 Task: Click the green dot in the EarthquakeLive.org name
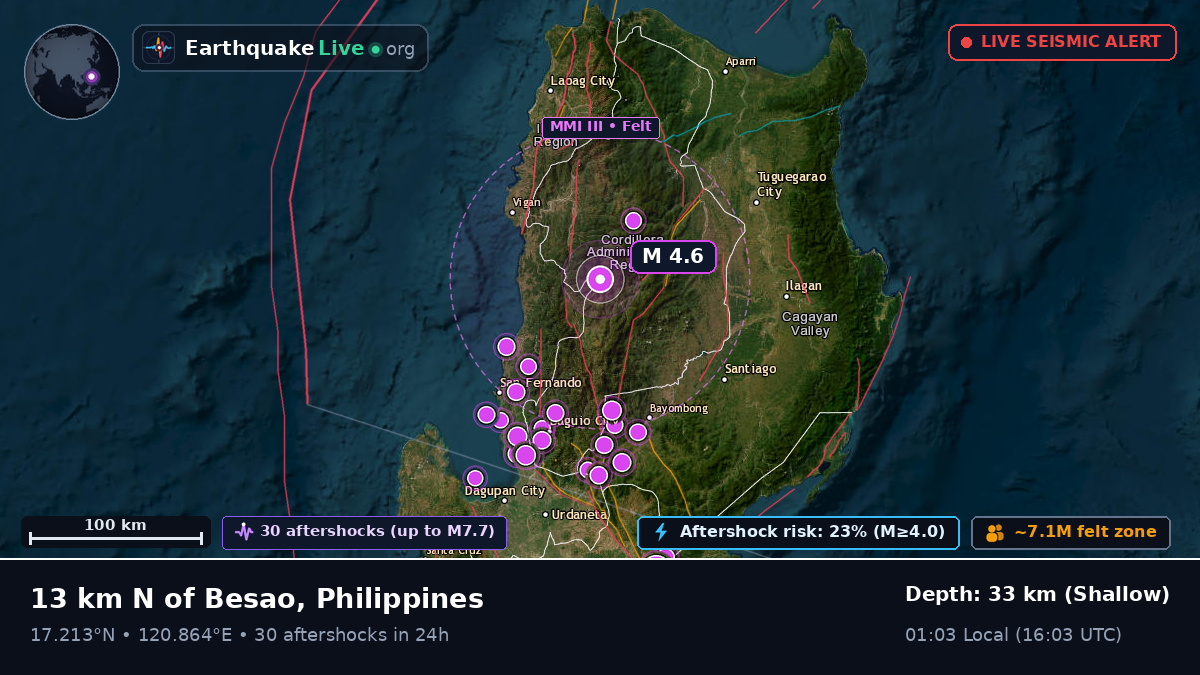(x=375, y=49)
